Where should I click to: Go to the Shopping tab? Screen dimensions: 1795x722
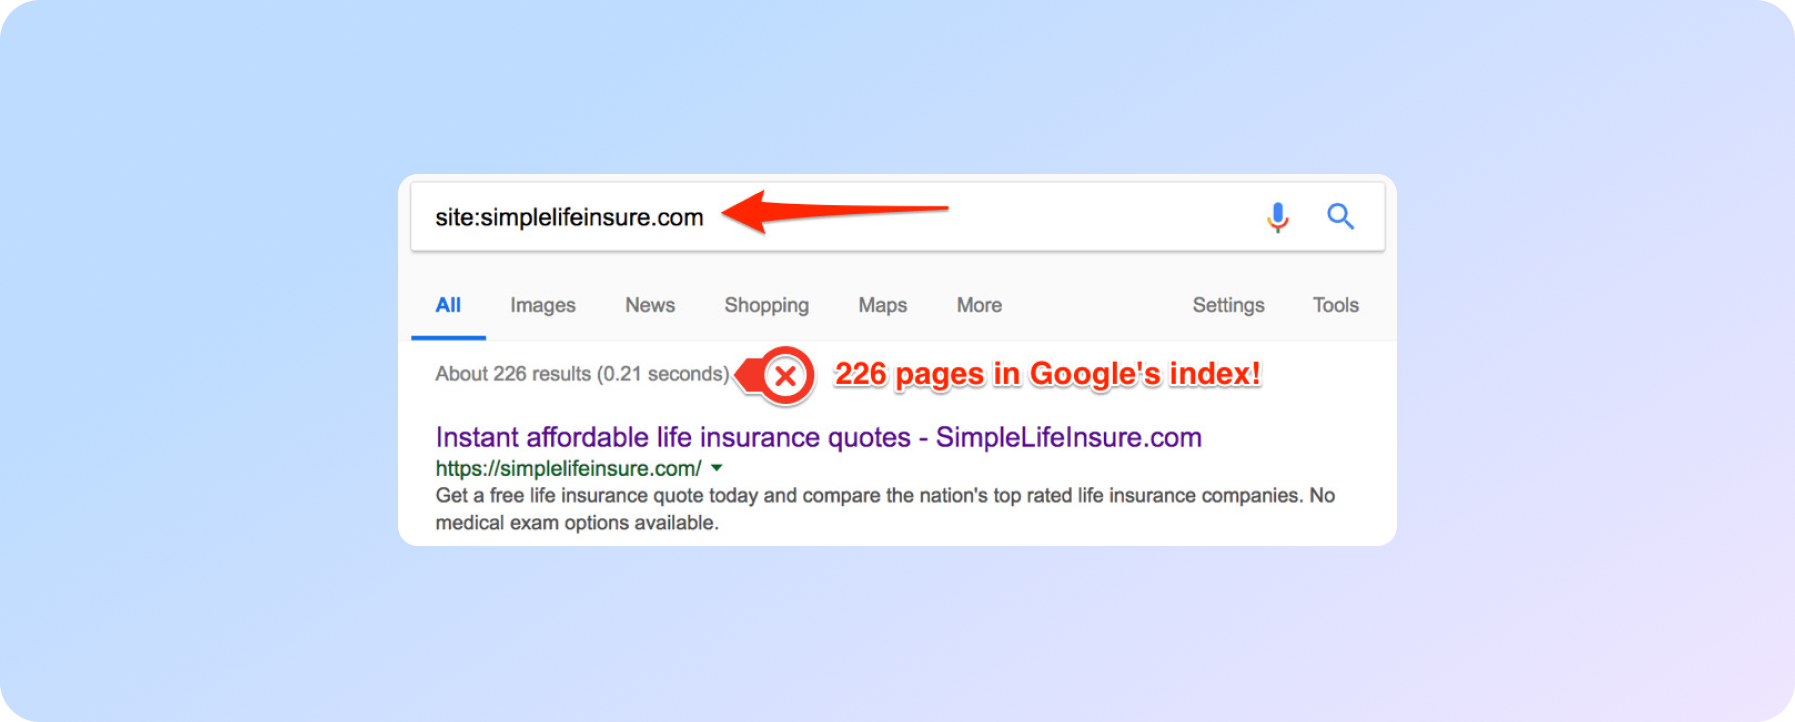tap(766, 305)
